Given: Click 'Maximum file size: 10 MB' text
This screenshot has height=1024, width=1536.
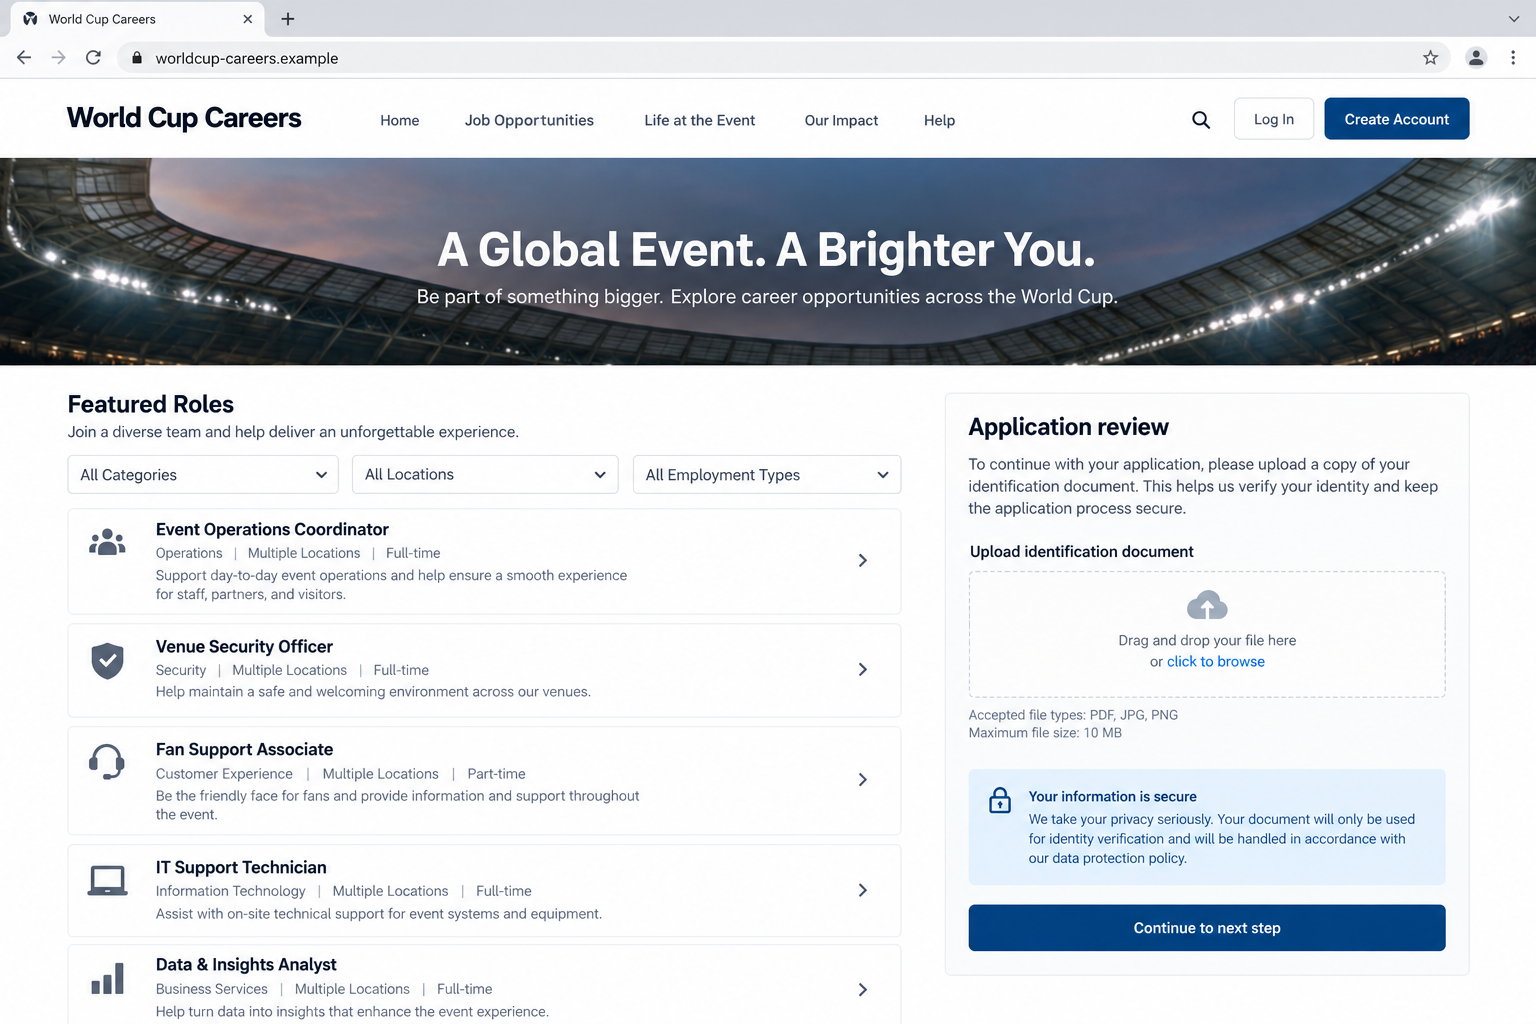Looking at the screenshot, I should (1045, 733).
